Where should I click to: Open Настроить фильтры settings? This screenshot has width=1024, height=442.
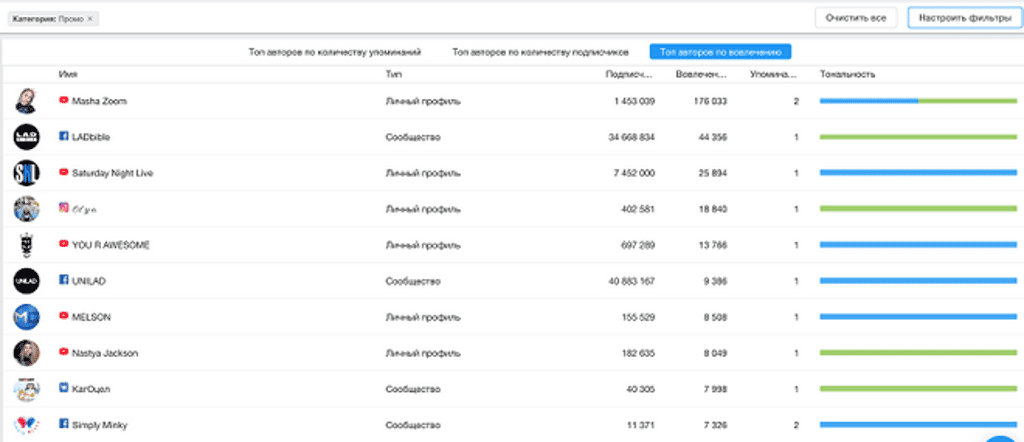pyautogui.click(x=965, y=18)
